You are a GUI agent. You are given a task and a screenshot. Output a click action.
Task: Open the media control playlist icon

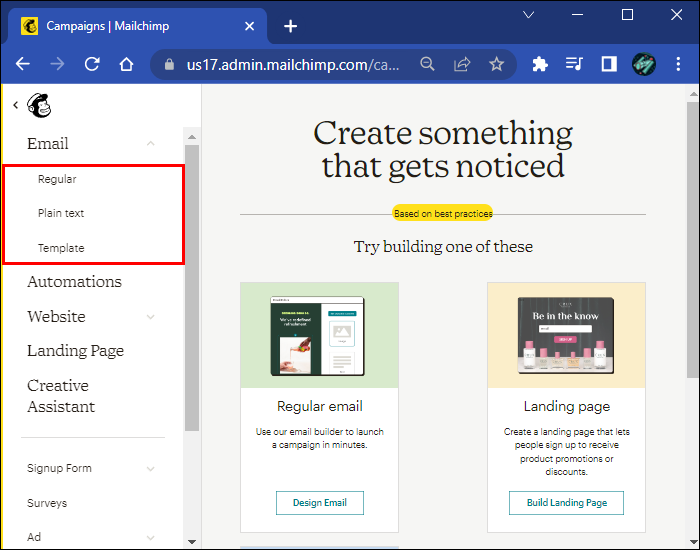pos(574,64)
